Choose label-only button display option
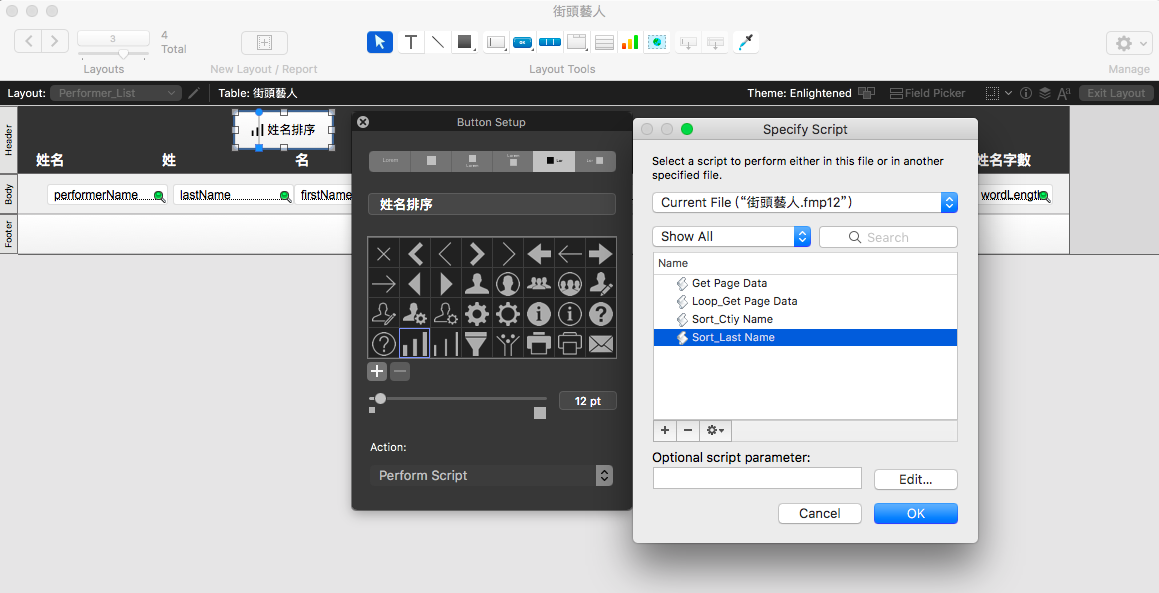This screenshot has height=593, width=1159. (x=390, y=160)
